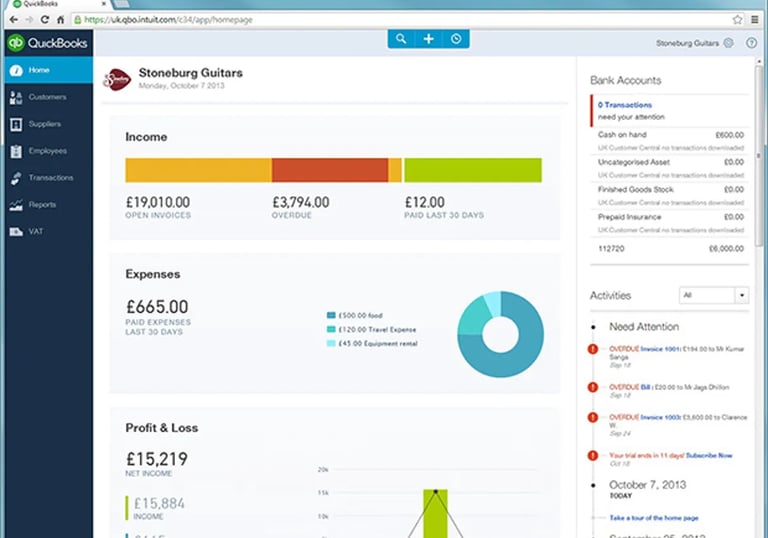Screen dimensions: 768x538
Task: Click the Suppliers building icon
Action: (x=16, y=124)
